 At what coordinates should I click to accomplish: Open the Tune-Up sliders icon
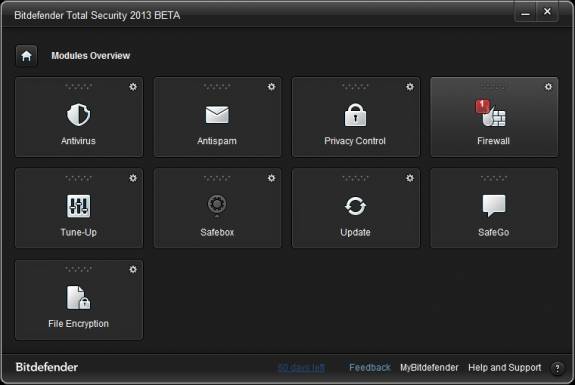point(78,206)
